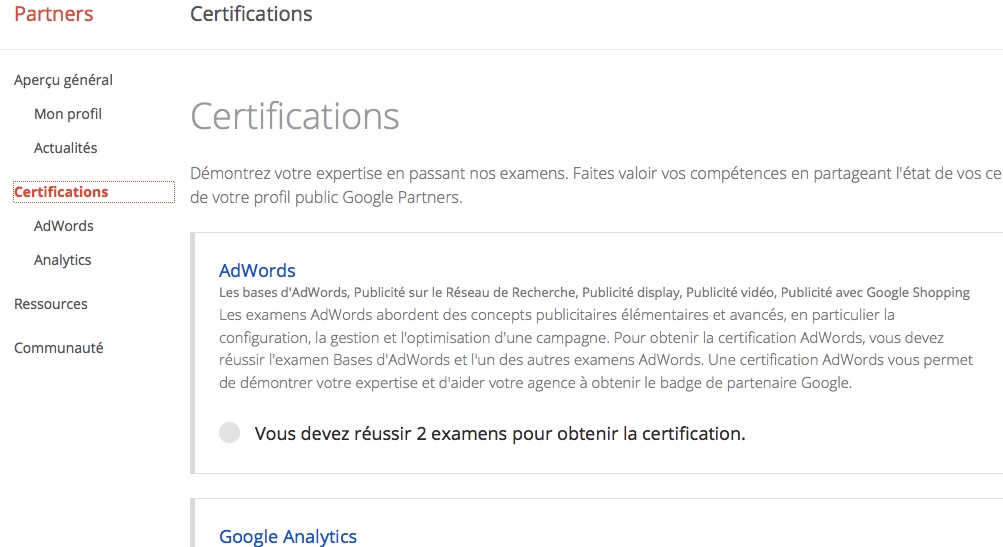Navigate to Ressources in sidebar
Viewport: 1003px width, 547px height.
(x=51, y=304)
